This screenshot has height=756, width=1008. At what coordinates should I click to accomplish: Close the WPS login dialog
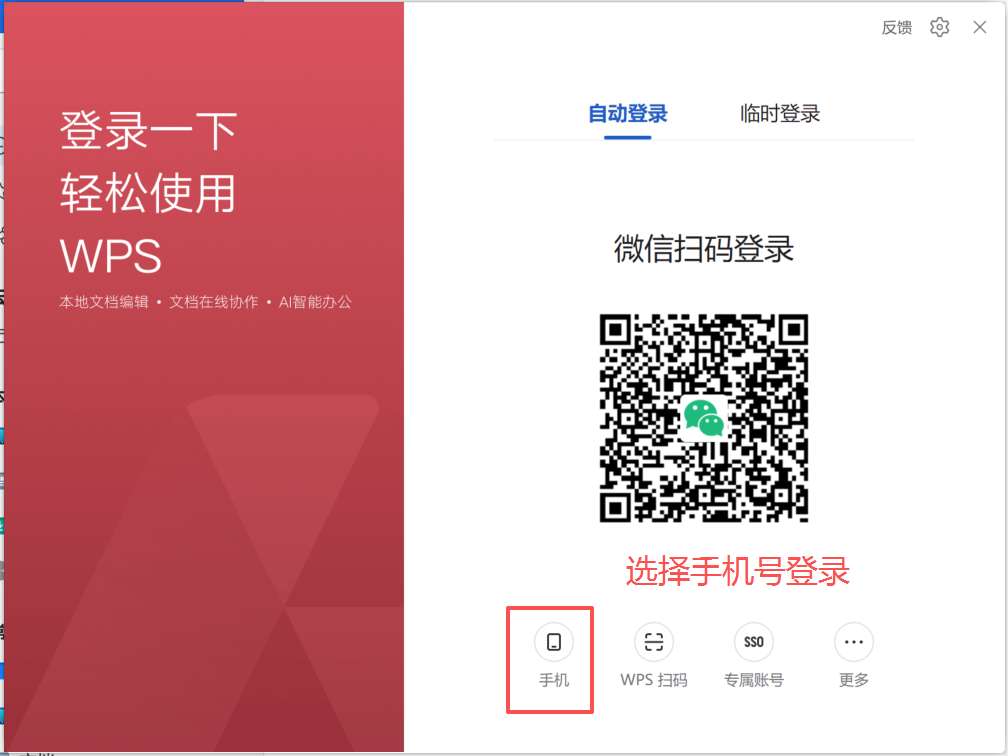coord(980,28)
